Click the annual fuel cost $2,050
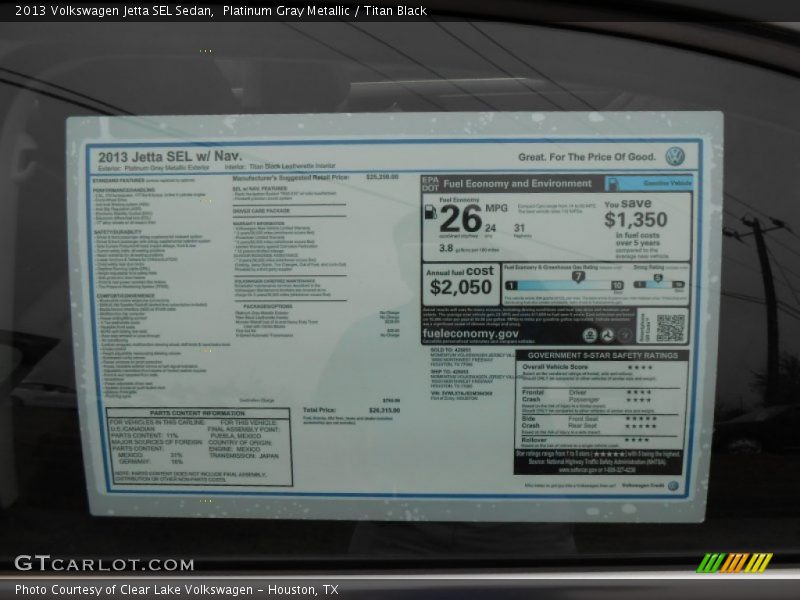Image resolution: width=800 pixels, height=600 pixels. tap(461, 287)
